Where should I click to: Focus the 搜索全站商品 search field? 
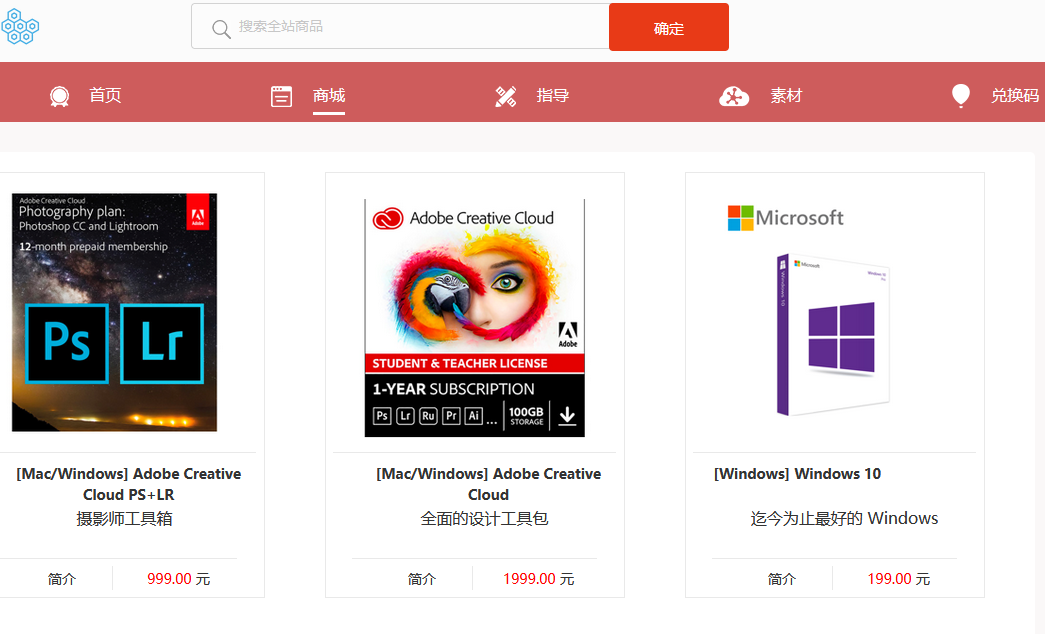400,27
